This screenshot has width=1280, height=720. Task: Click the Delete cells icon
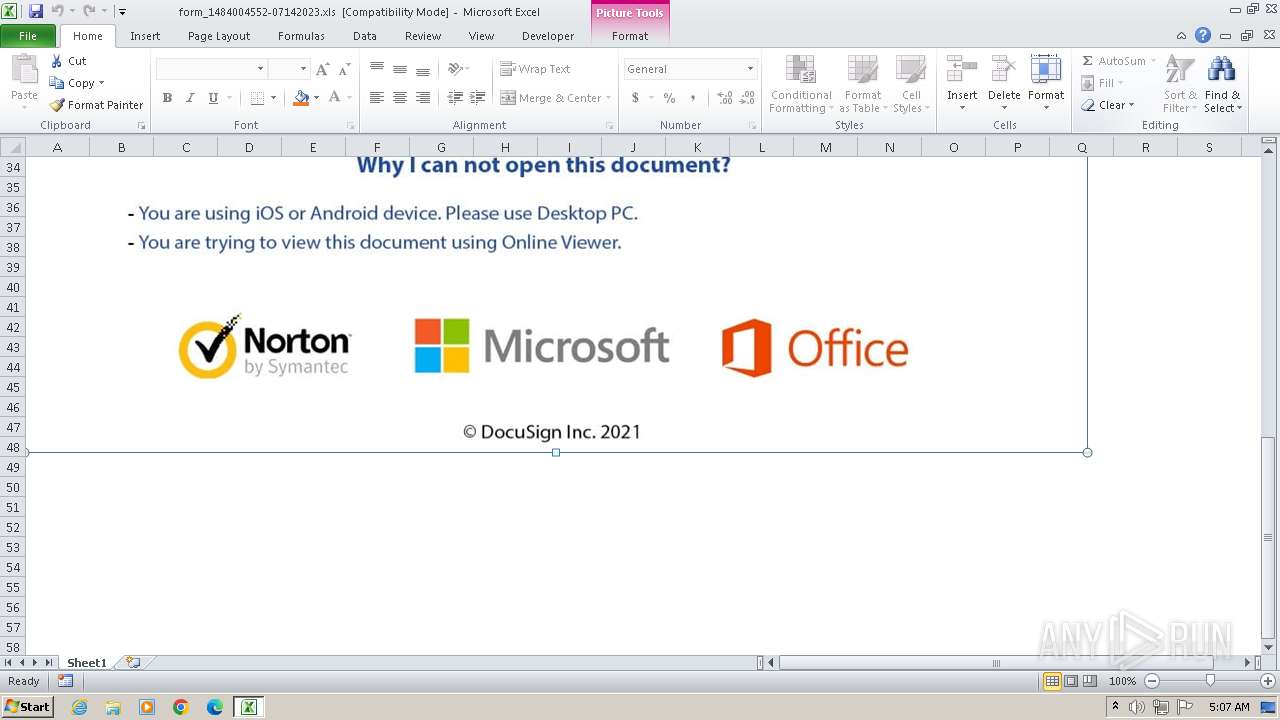pos(1004,70)
